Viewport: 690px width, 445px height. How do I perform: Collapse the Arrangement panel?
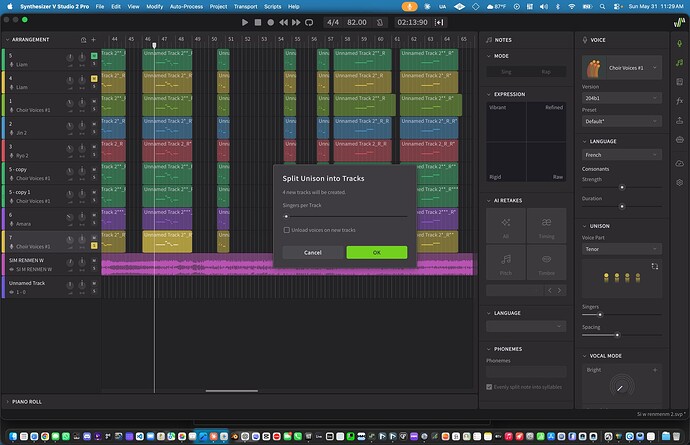click(x=7, y=40)
